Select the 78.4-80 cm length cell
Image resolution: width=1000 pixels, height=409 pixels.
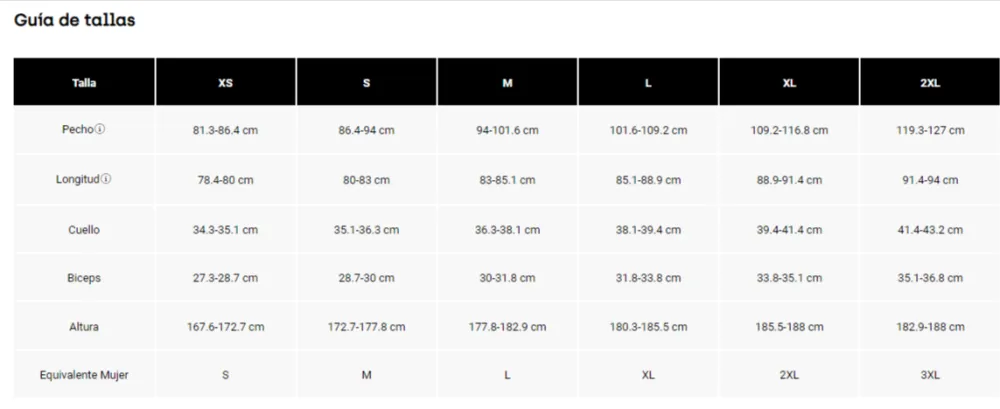225,180
